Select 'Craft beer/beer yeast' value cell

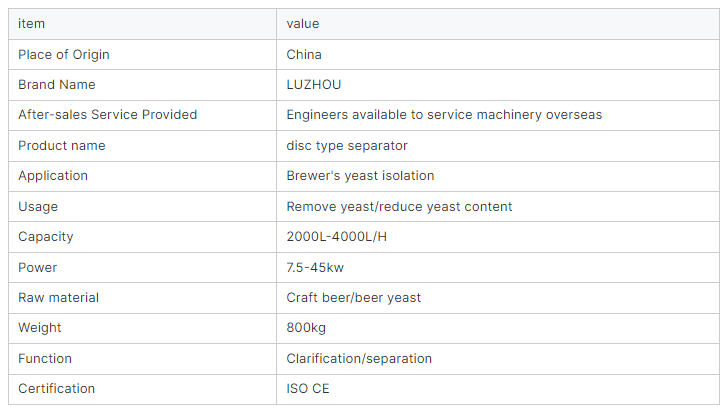pyautogui.click(x=354, y=298)
